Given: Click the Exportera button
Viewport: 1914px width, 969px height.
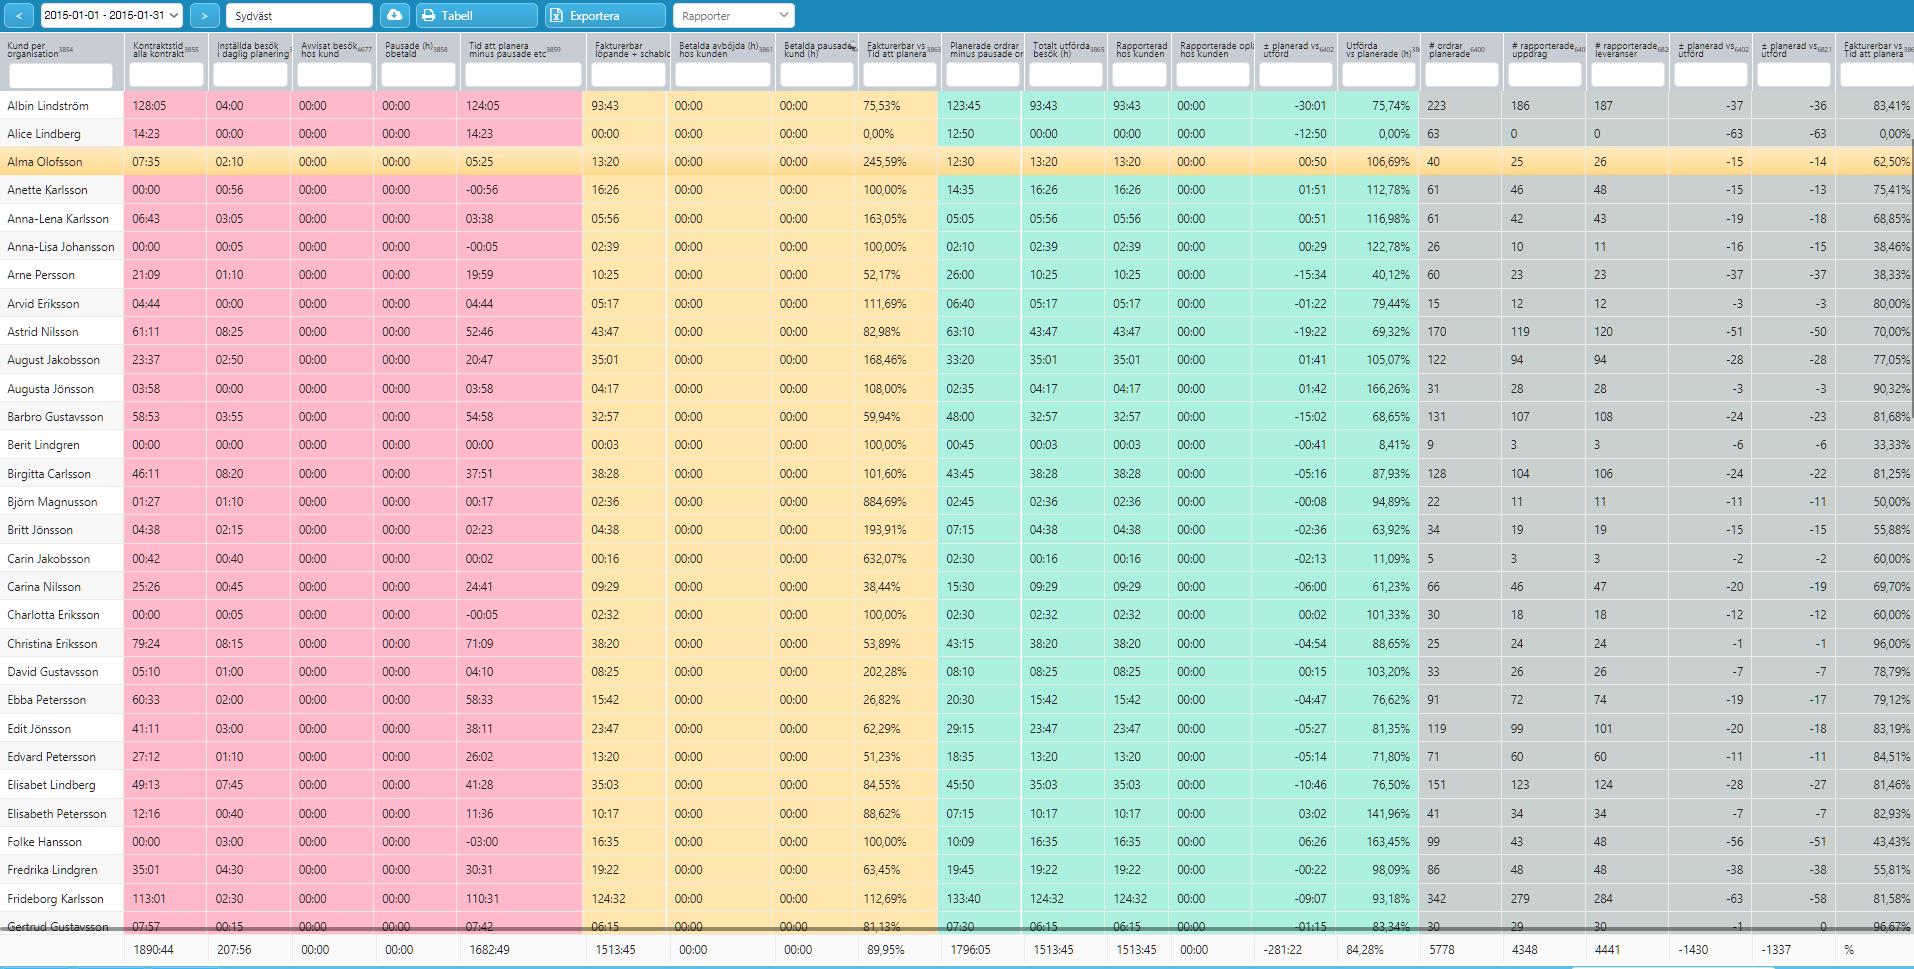Looking at the screenshot, I should point(605,15).
